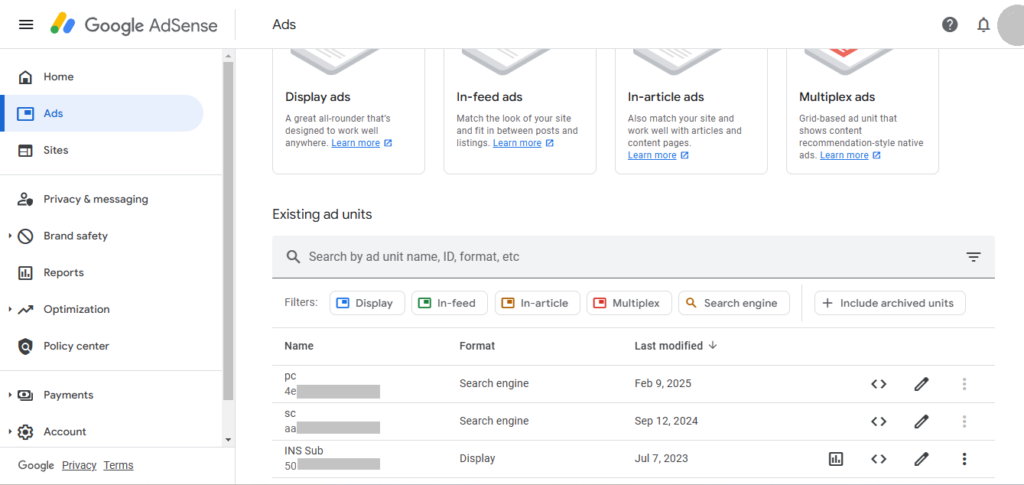Sort by Last modified arrow
This screenshot has height=485, width=1024.
[x=712, y=345]
